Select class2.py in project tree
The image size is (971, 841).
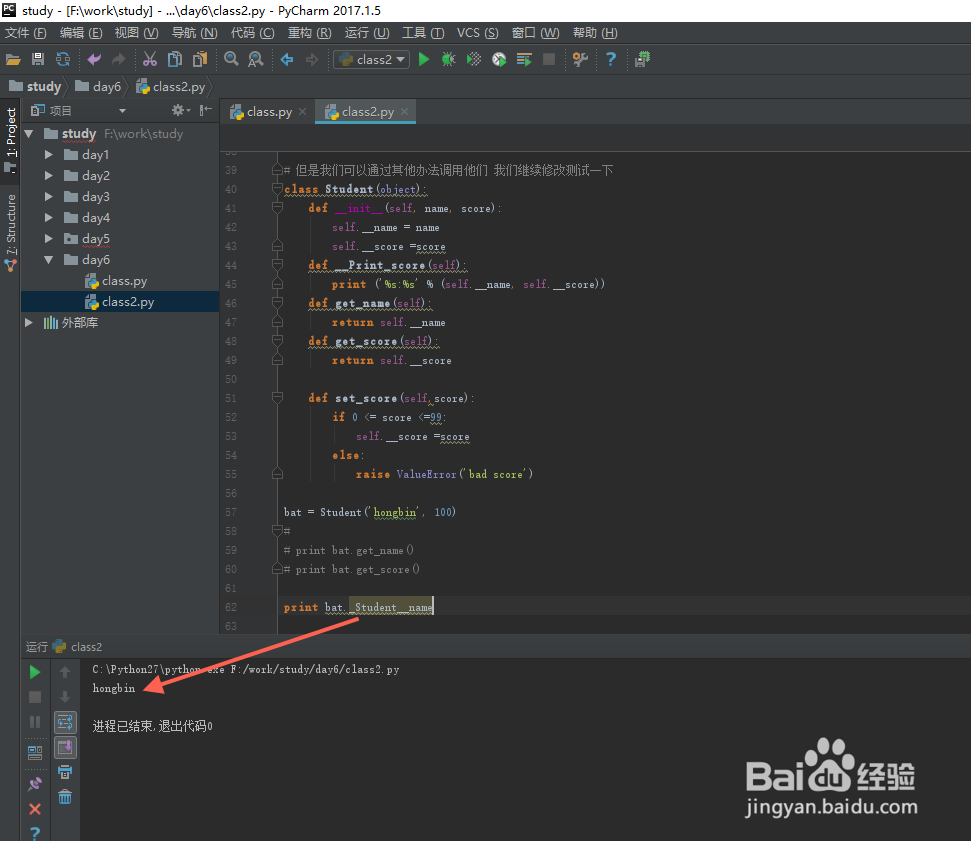pos(120,302)
